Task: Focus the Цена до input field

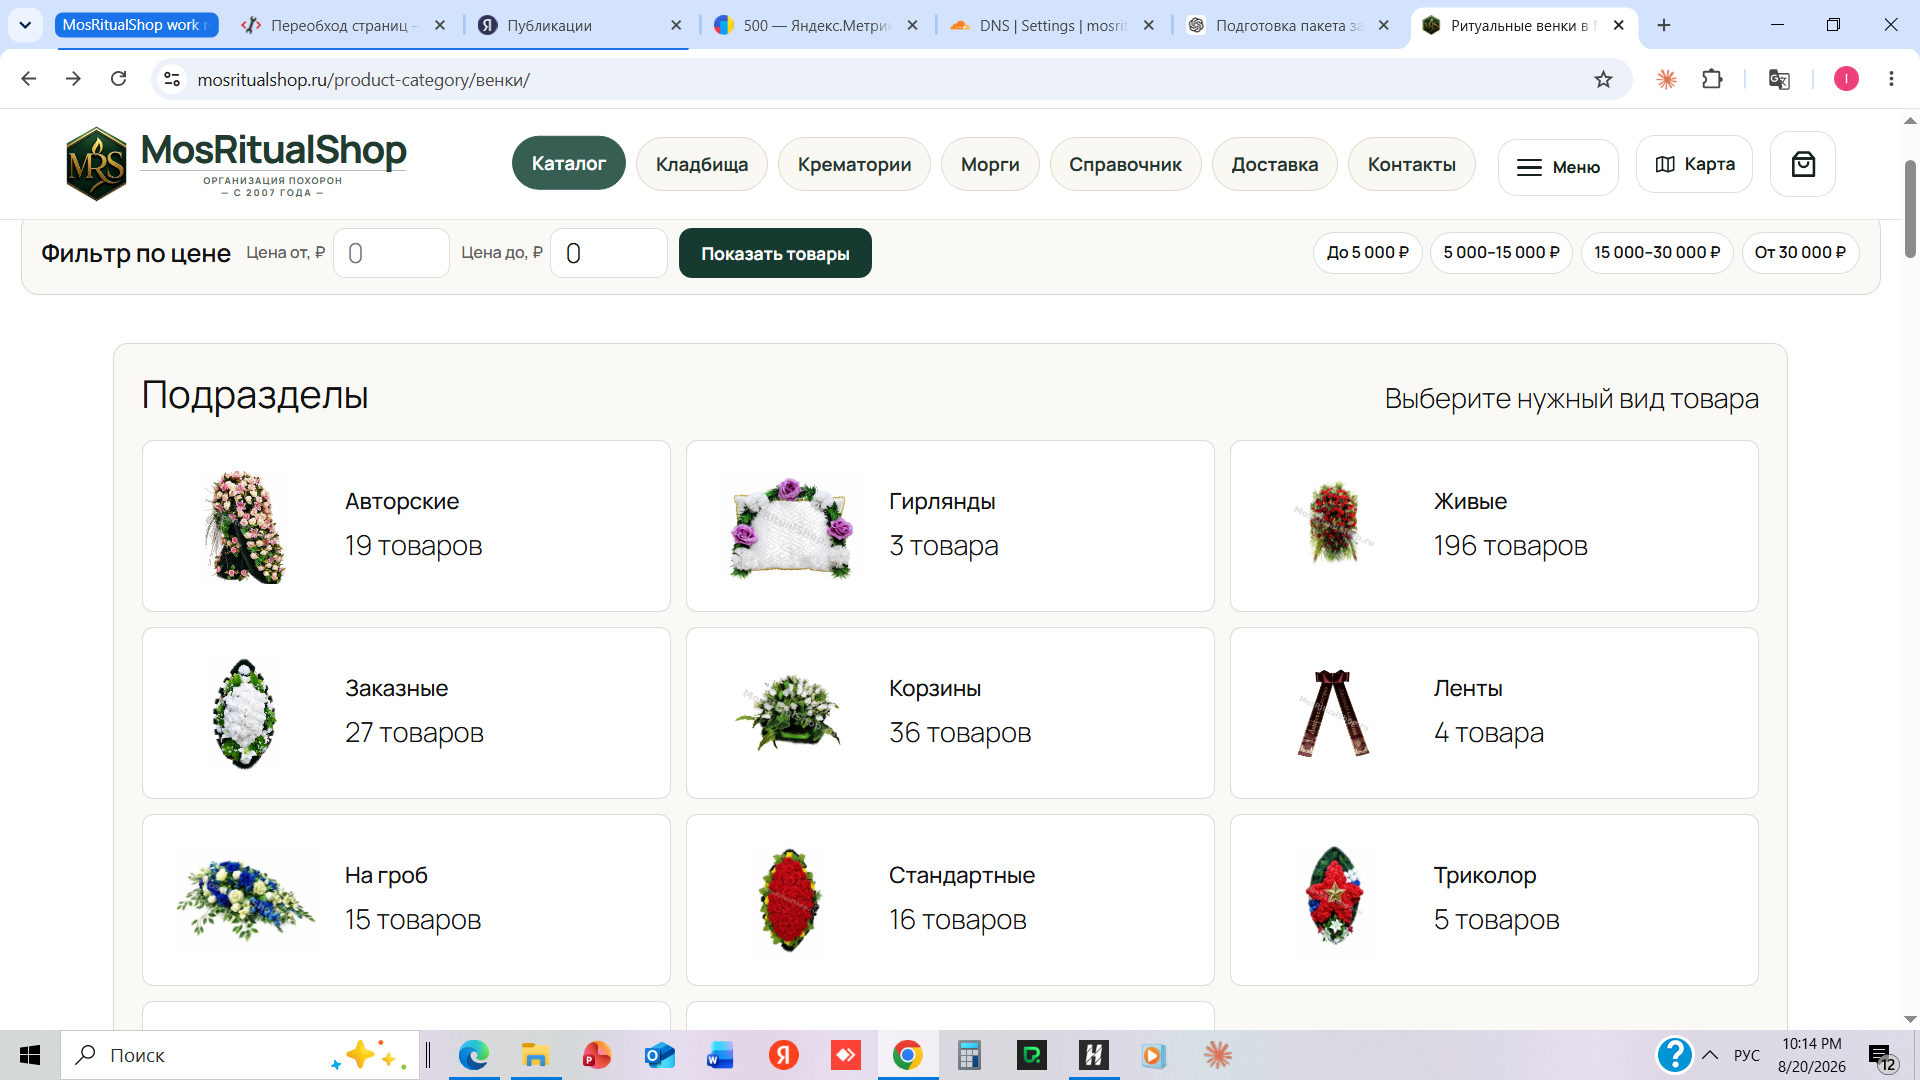Action: (609, 253)
